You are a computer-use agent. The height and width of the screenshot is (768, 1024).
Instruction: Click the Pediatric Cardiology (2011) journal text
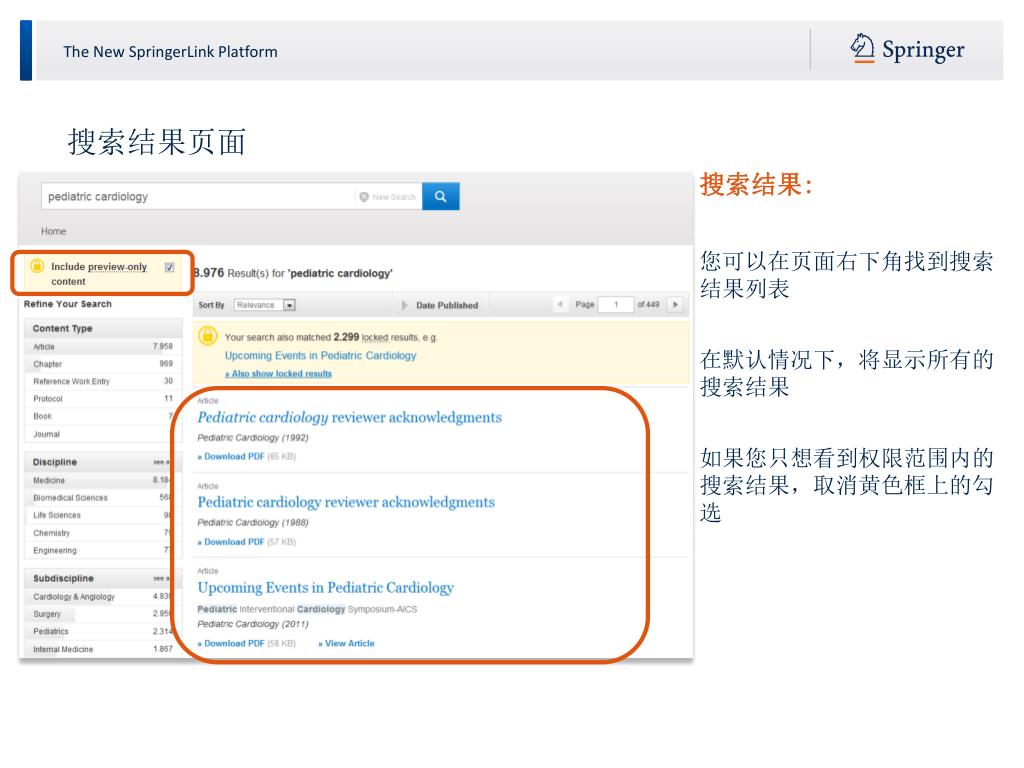coord(253,624)
